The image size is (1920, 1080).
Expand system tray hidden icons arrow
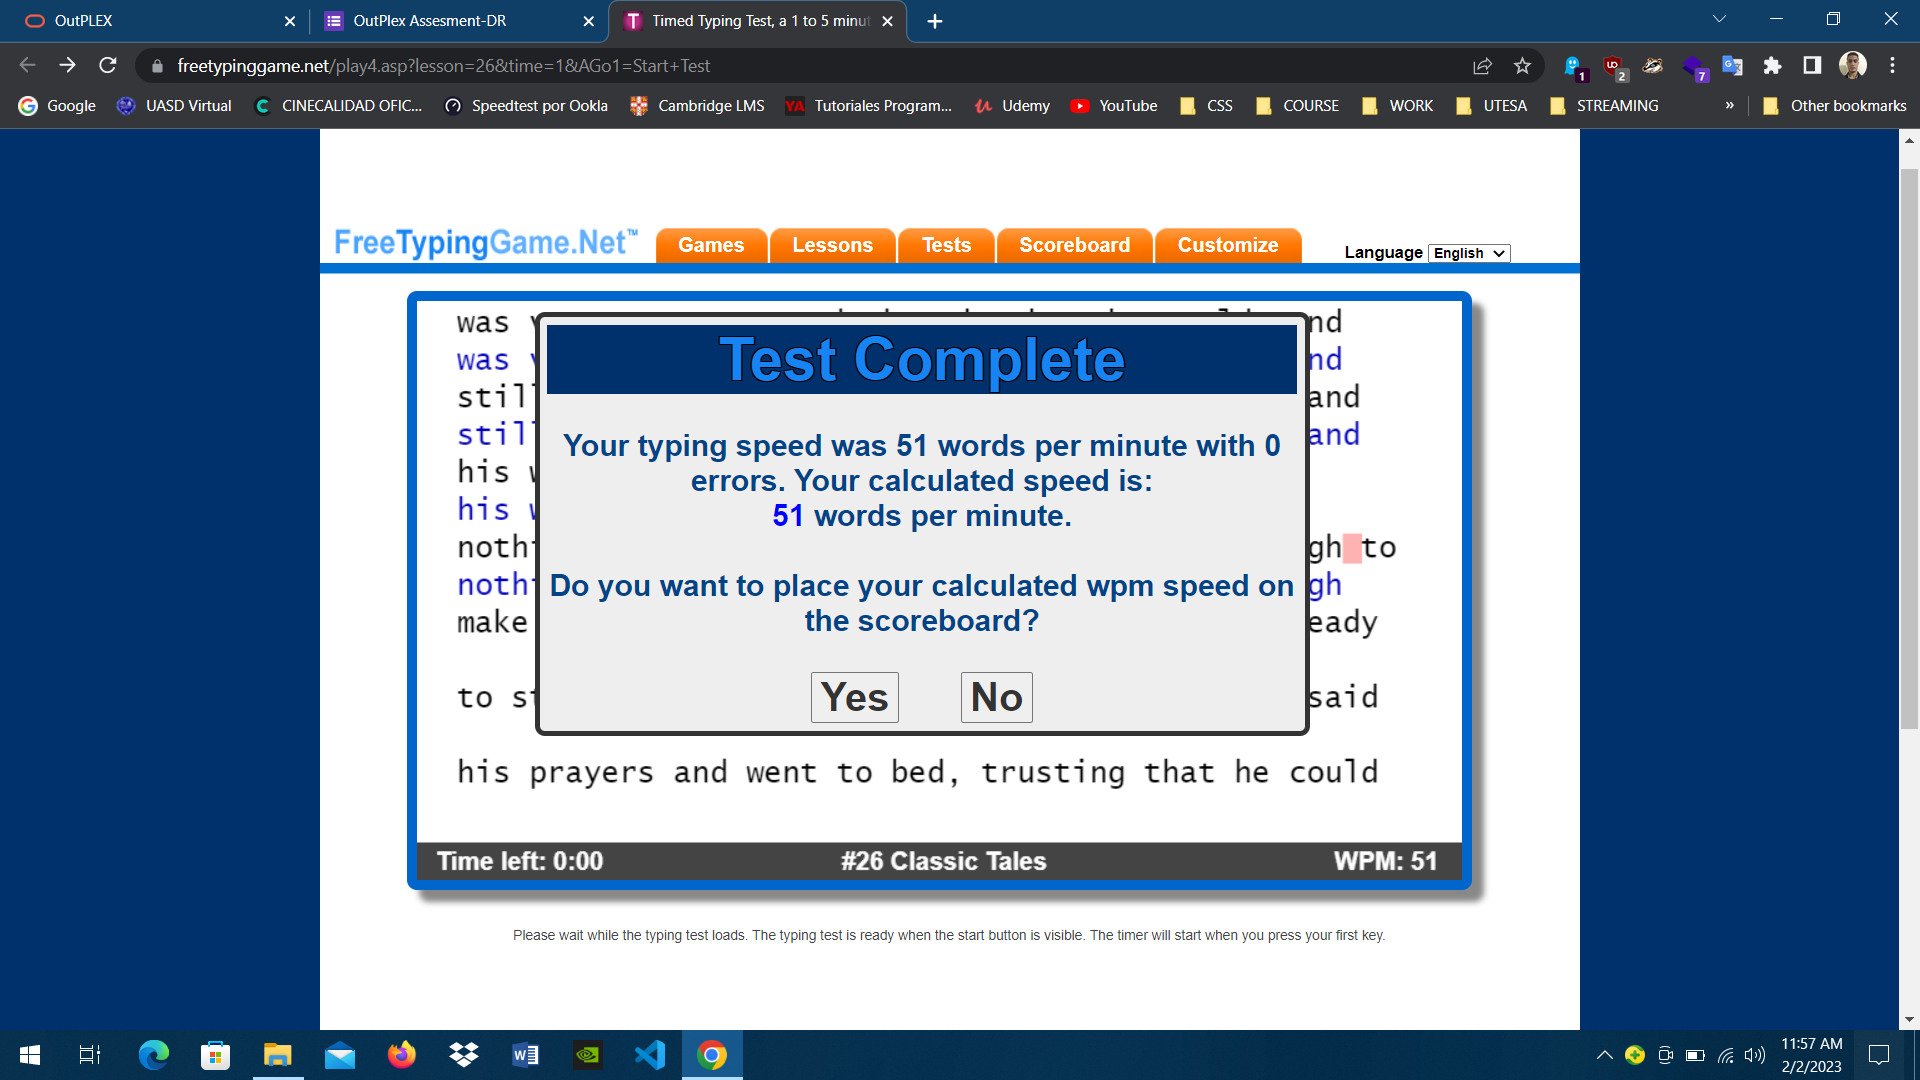coord(1604,1055)
